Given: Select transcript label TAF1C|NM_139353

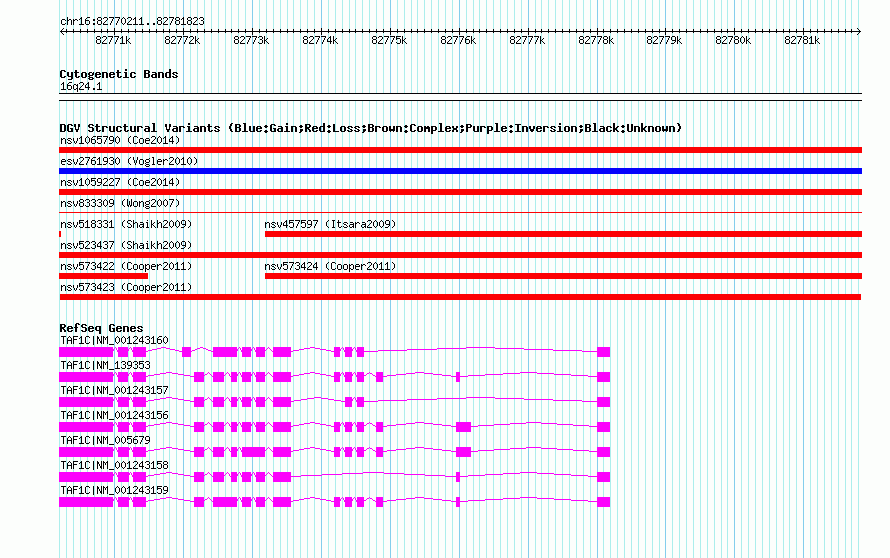Looking at the screenshot, I should click(105, 366).
